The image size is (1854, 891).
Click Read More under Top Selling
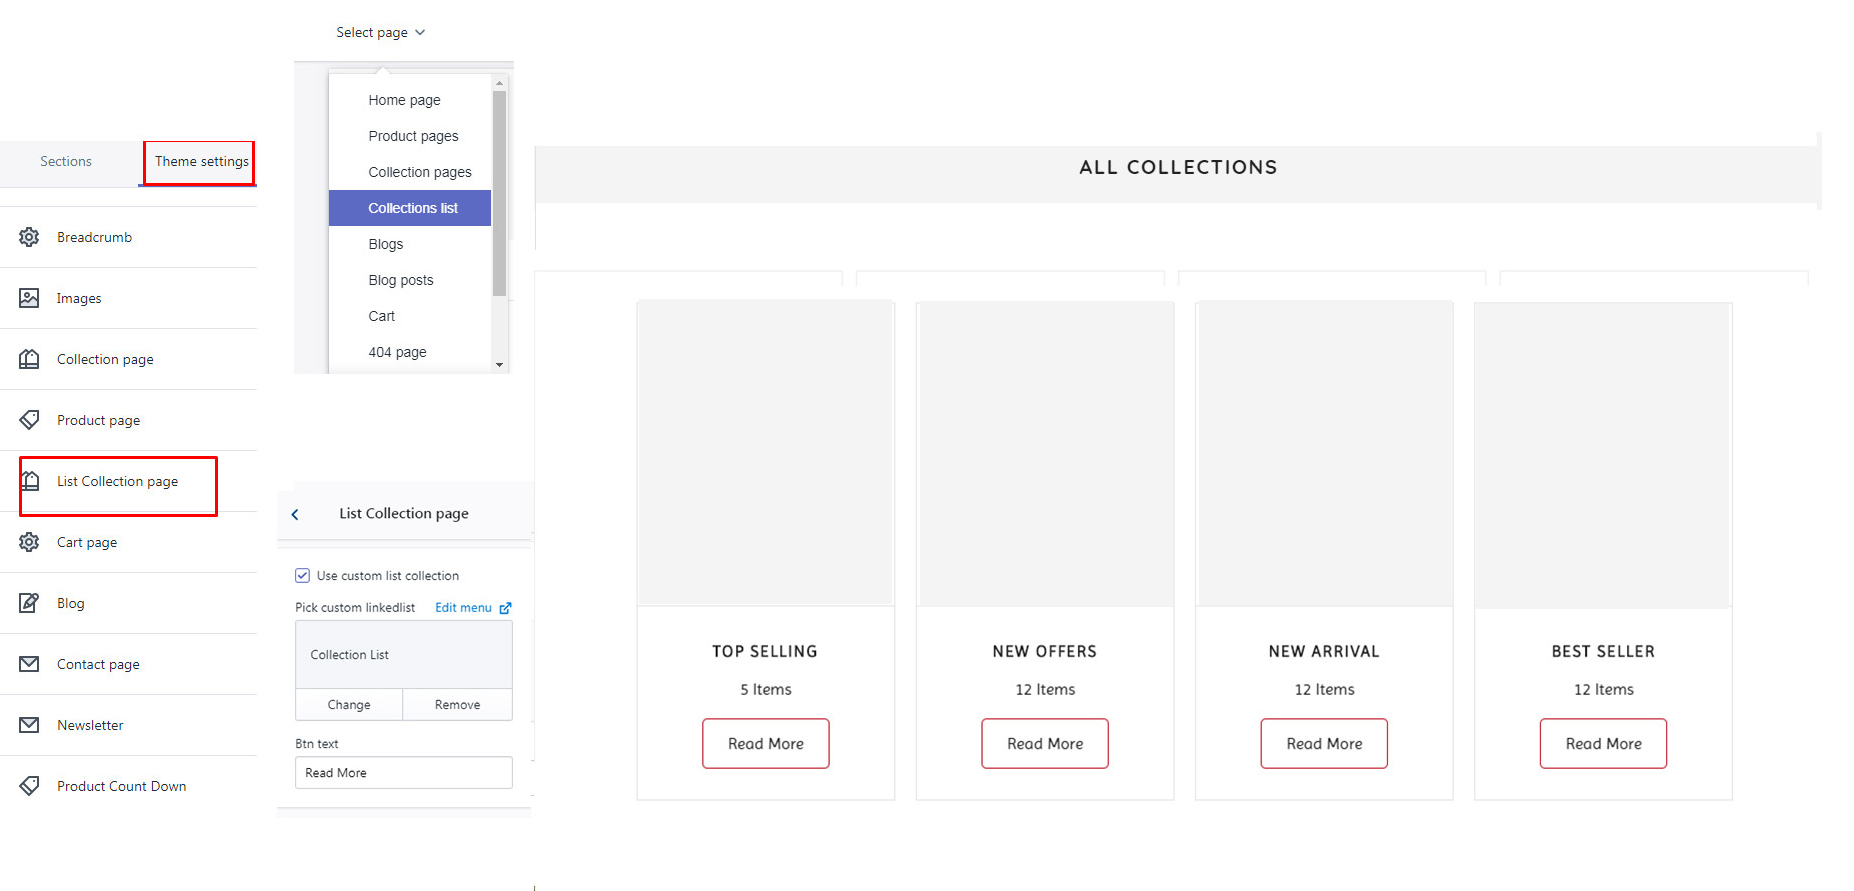click(x=766, y=744)
